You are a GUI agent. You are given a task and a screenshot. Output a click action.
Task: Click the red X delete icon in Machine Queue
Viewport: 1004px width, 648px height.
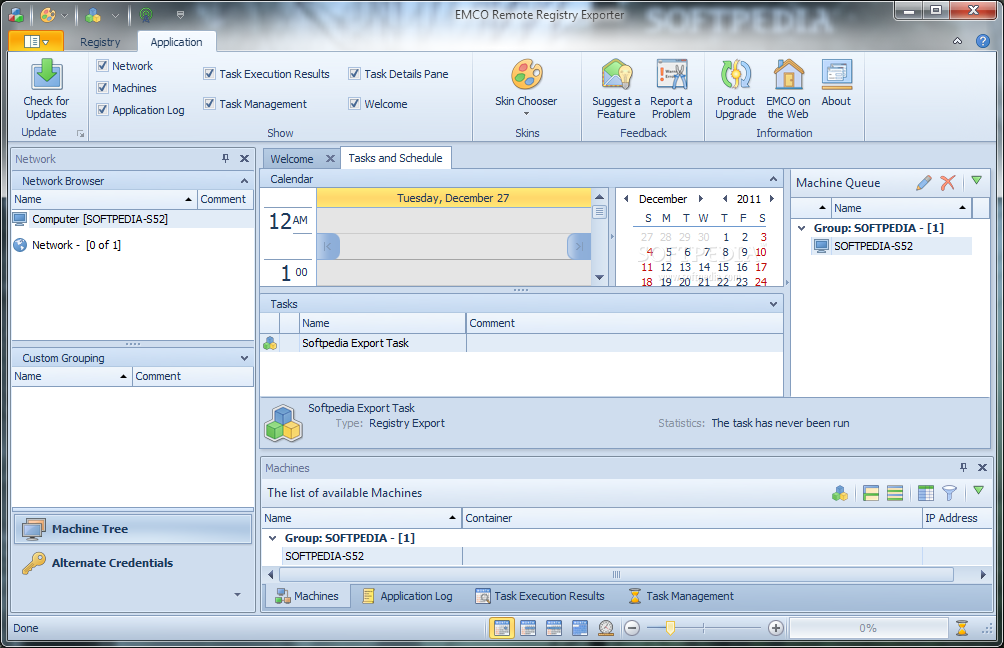(x=948, y=183)
